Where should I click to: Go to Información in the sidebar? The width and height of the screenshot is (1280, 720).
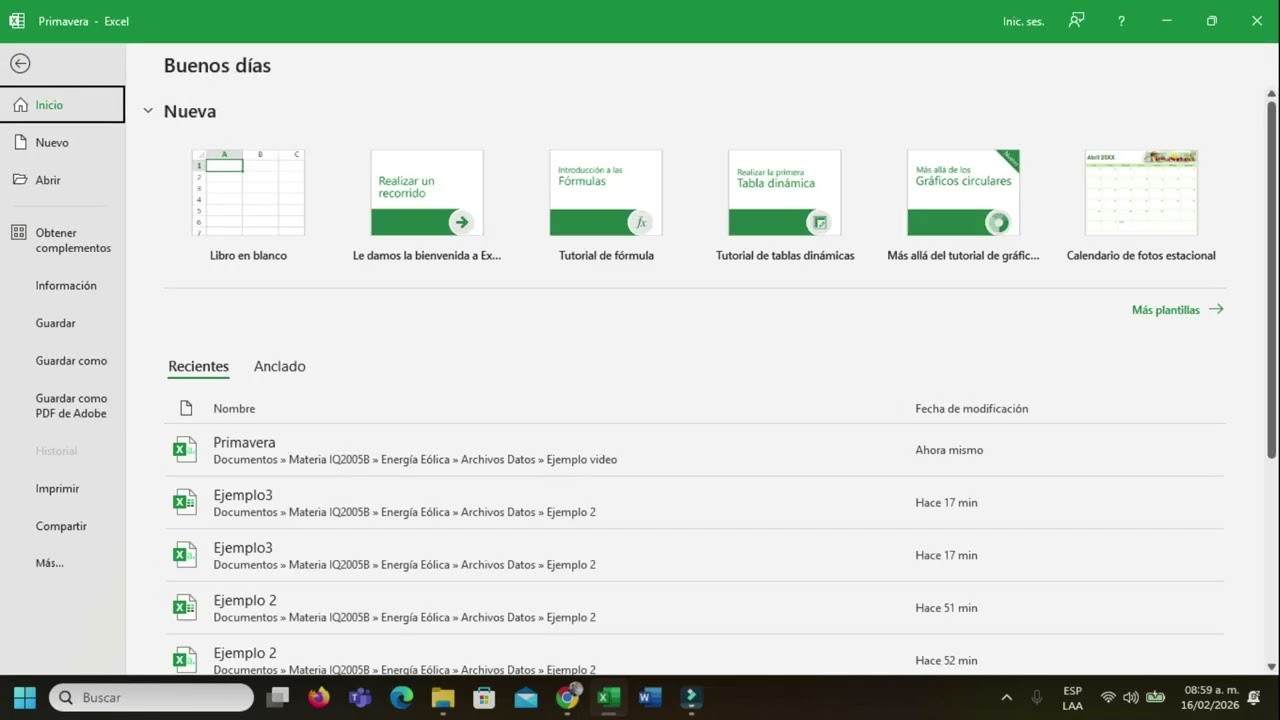tap(62, 286)
